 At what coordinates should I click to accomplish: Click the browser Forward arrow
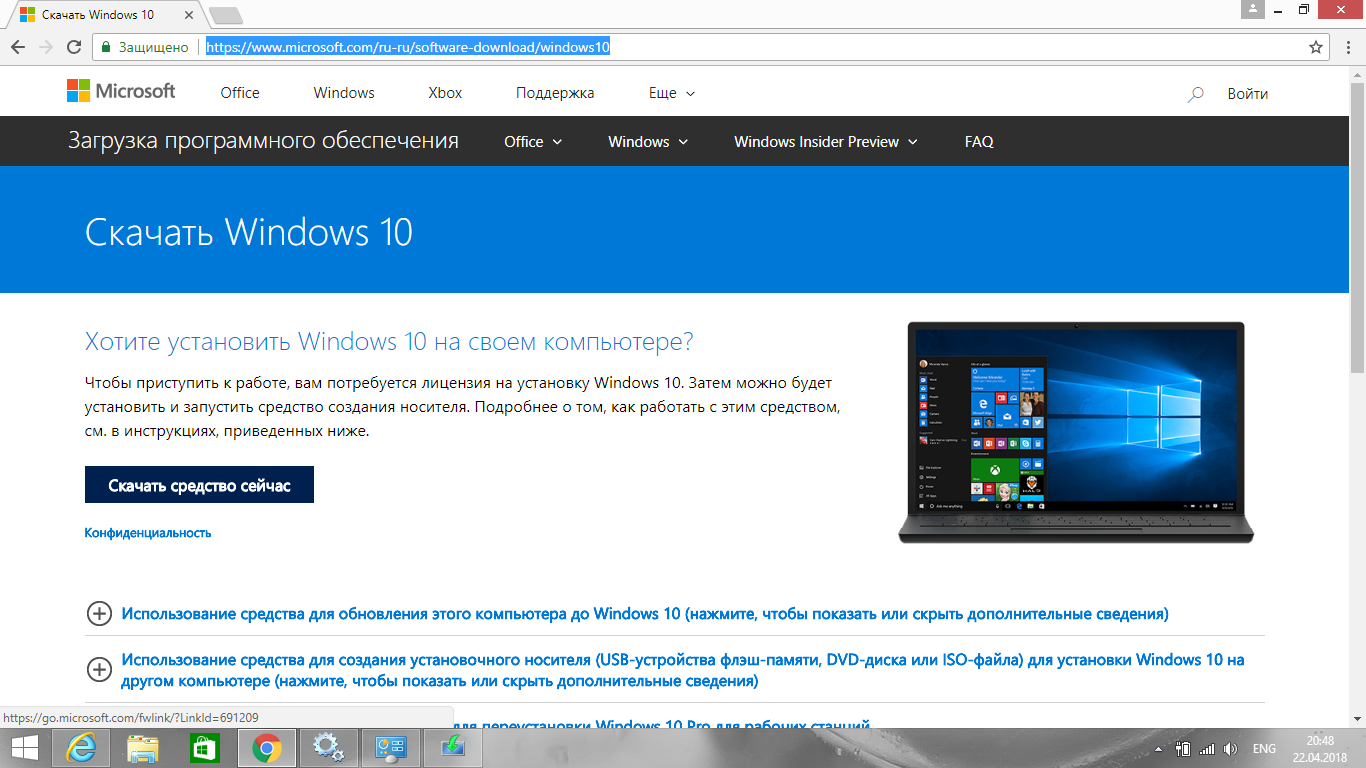pos(46,47)
